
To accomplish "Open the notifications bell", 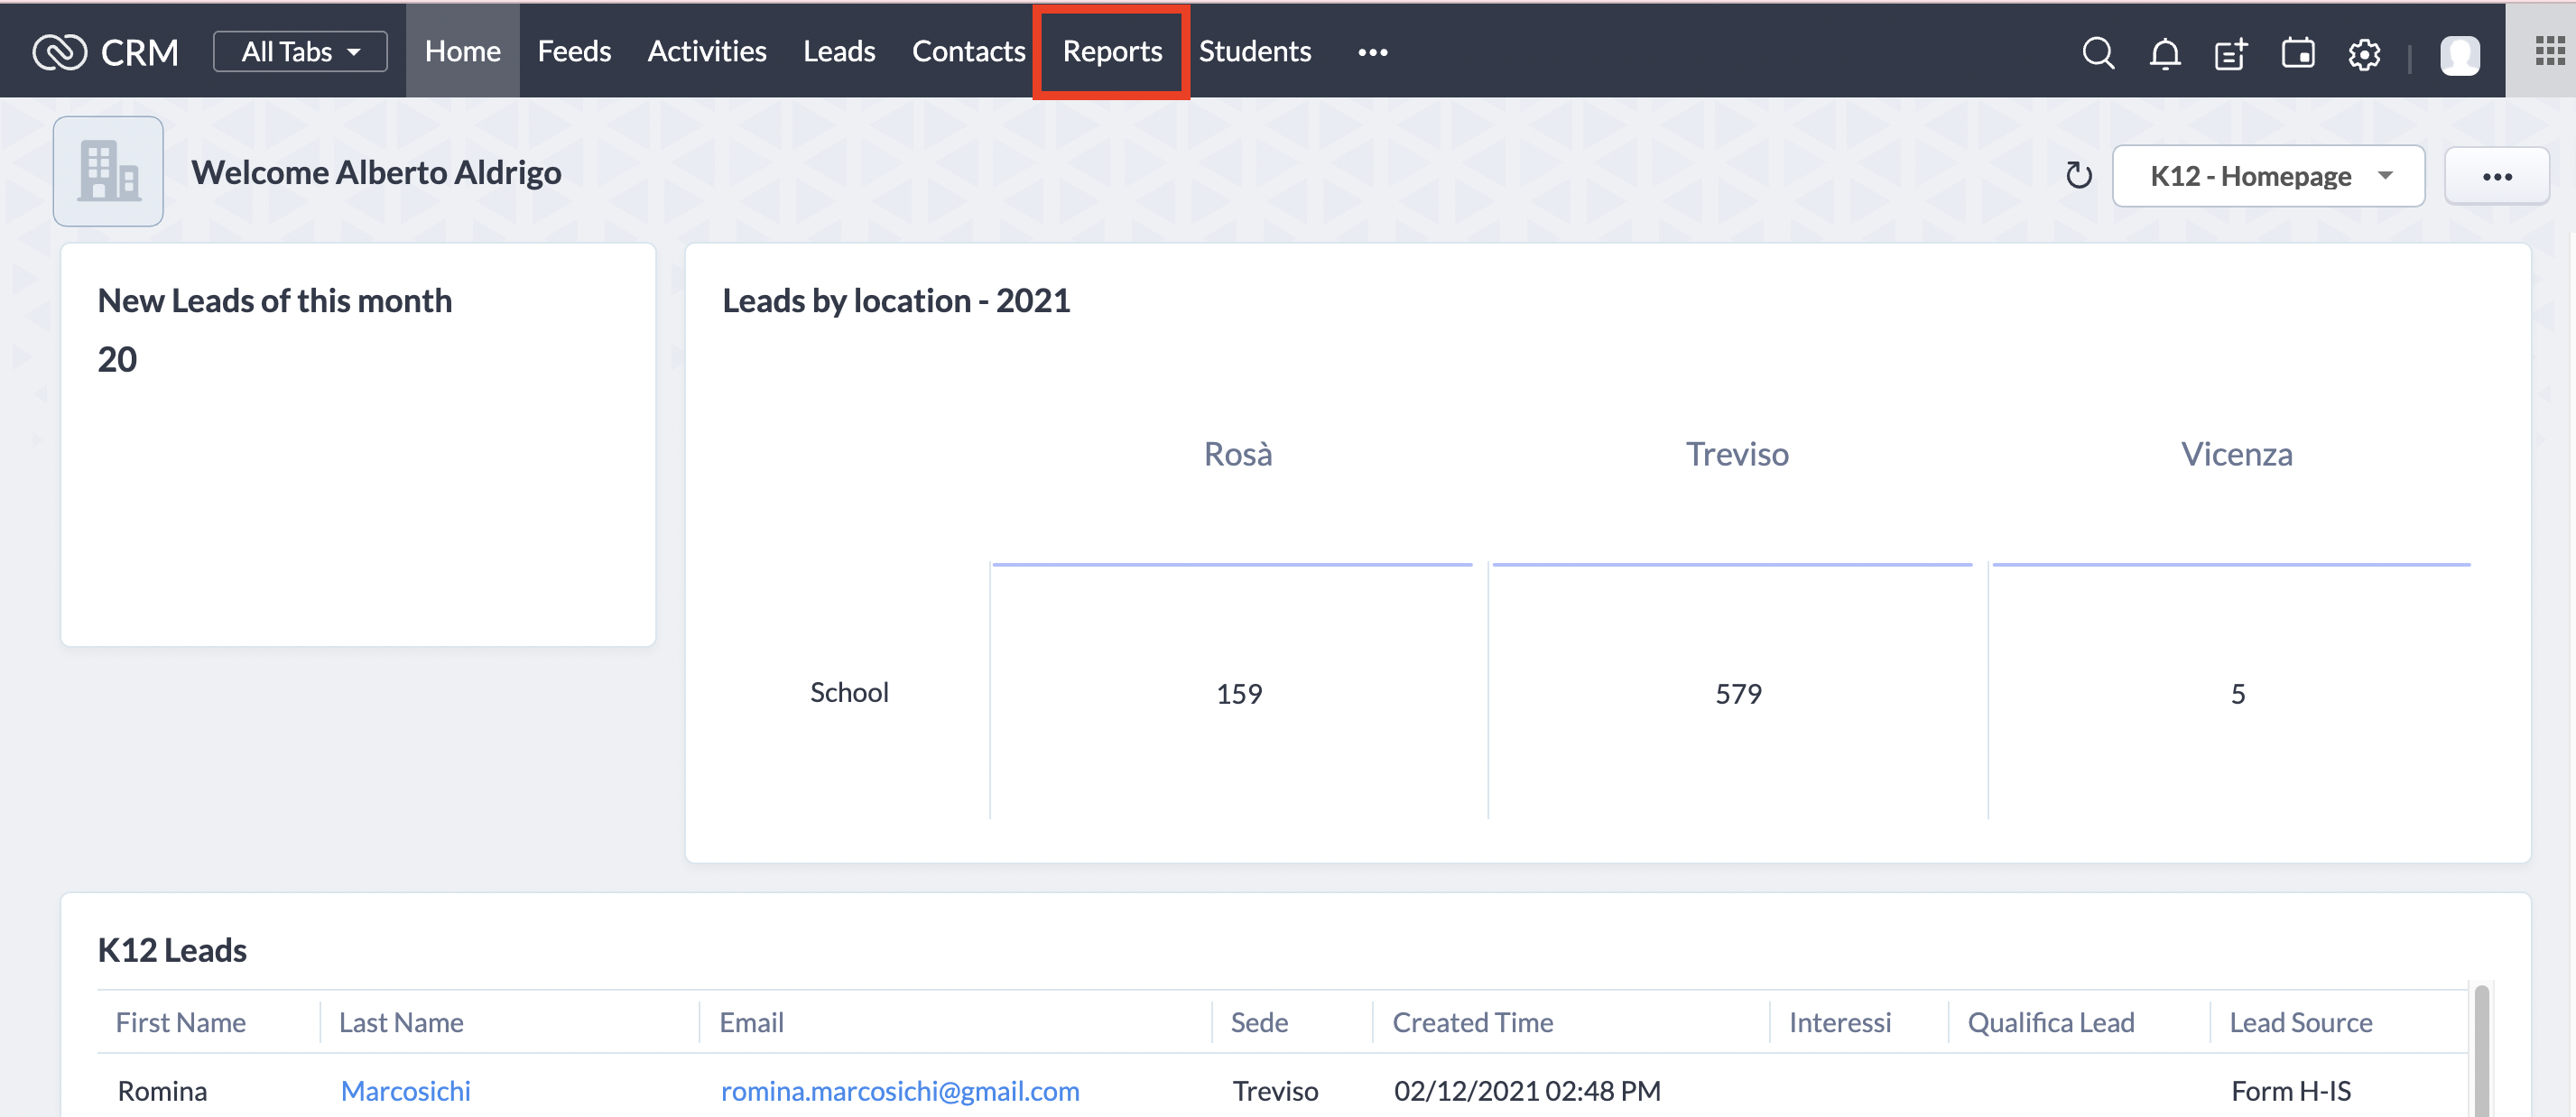I will click(2164, 53).
